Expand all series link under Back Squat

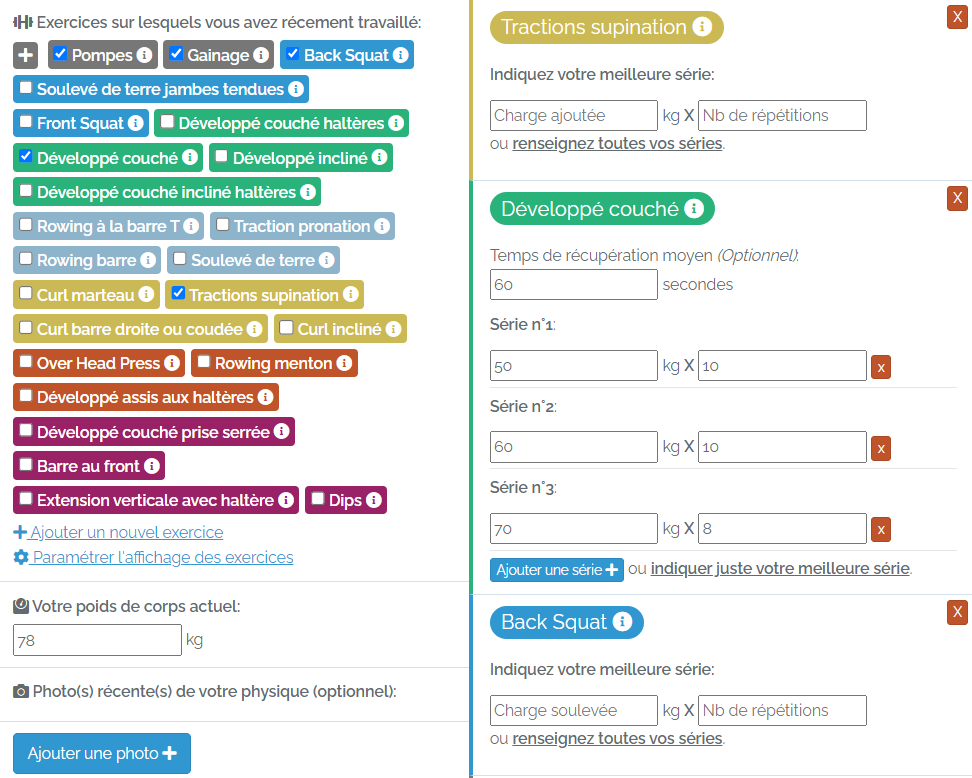[x=617, y=738]
